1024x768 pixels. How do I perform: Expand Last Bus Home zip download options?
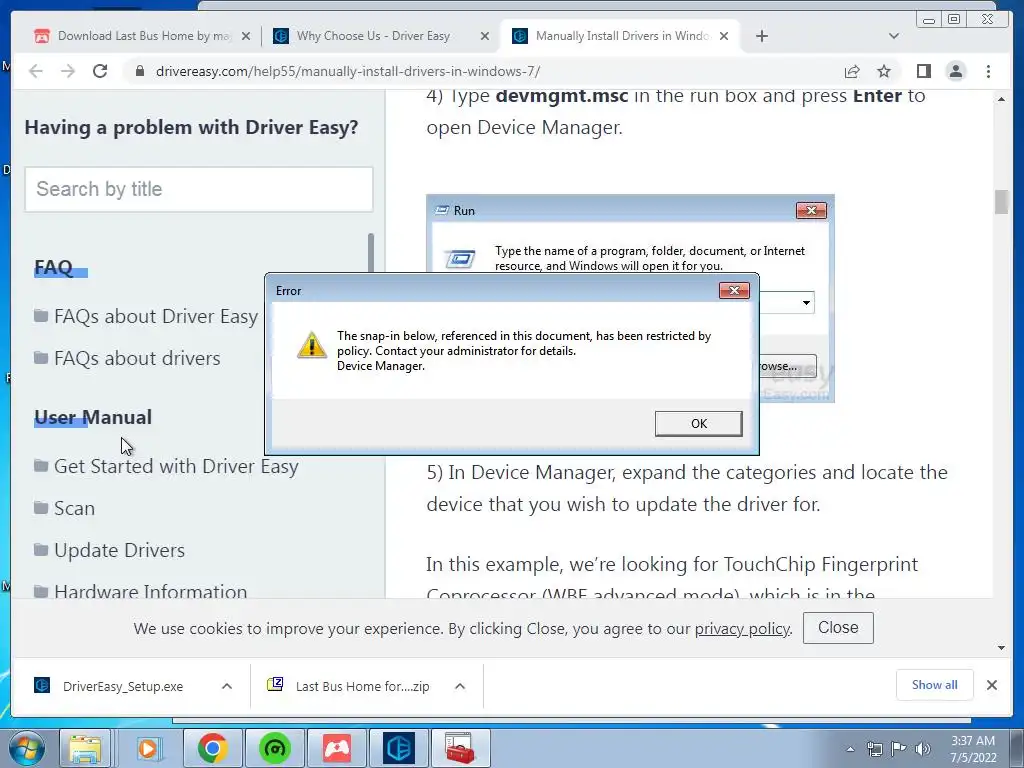point(460,686)
